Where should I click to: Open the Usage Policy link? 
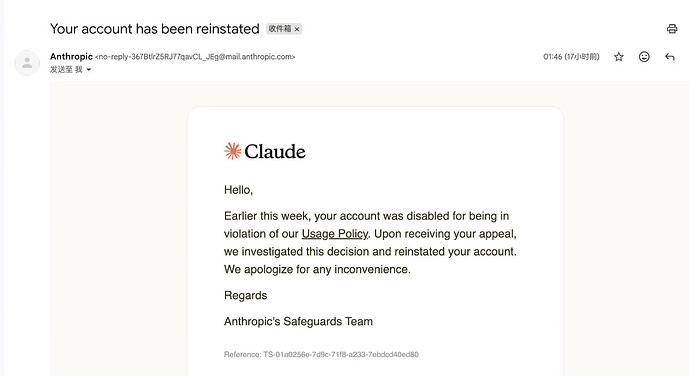[335, 234]
